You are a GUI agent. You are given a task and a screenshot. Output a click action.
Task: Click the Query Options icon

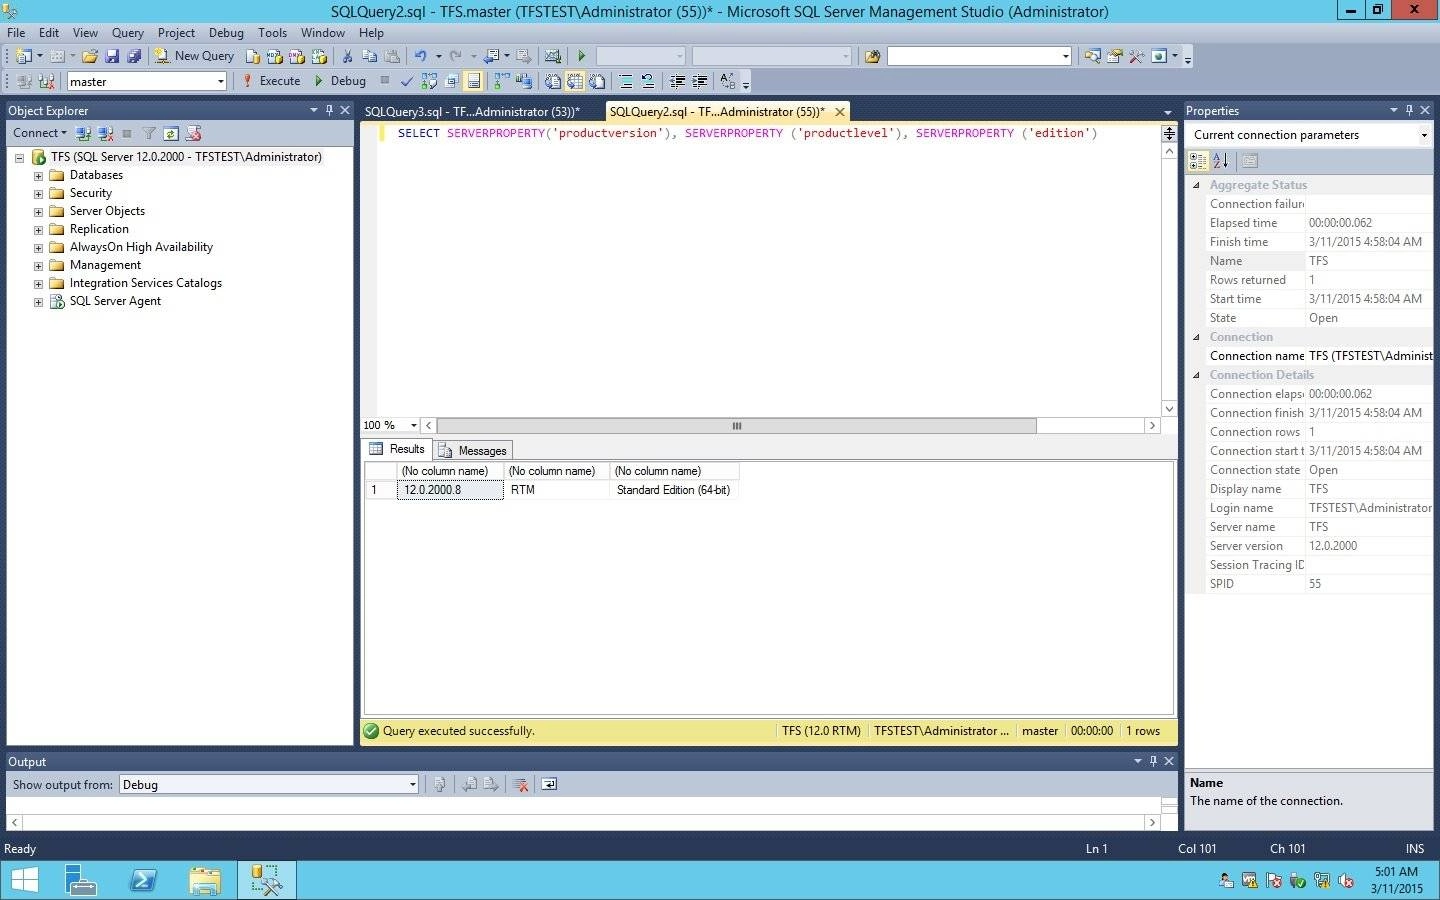[451, 81]
